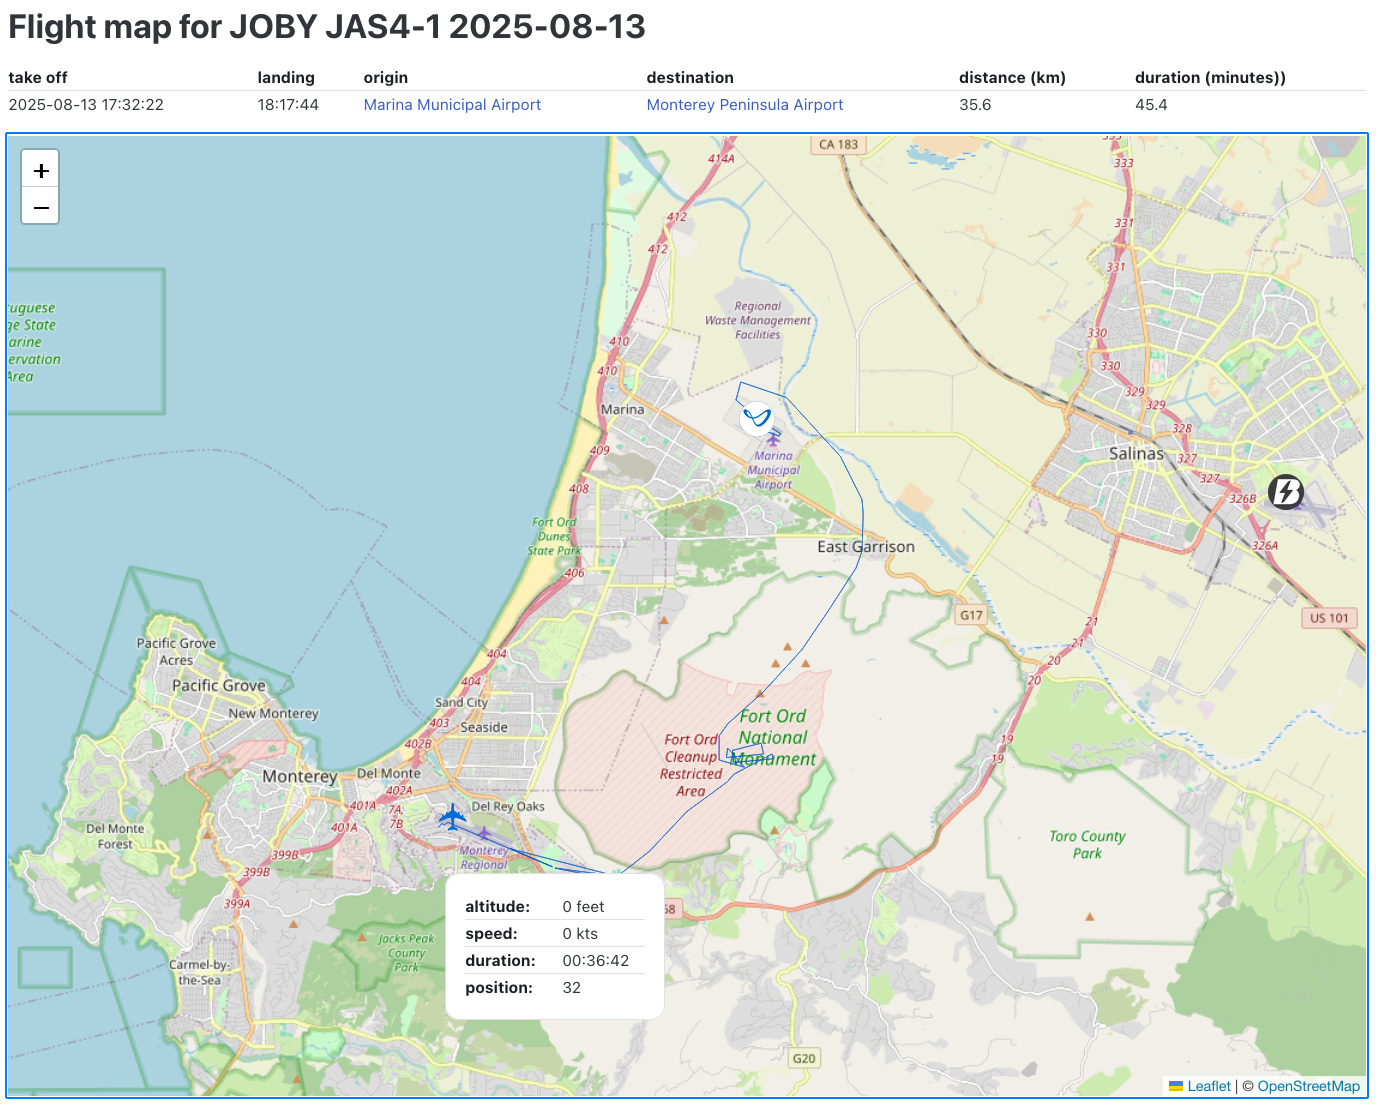Click the Joby logo marker near Marina
Screen dimensions: 1376x1110
click(757, 418)
